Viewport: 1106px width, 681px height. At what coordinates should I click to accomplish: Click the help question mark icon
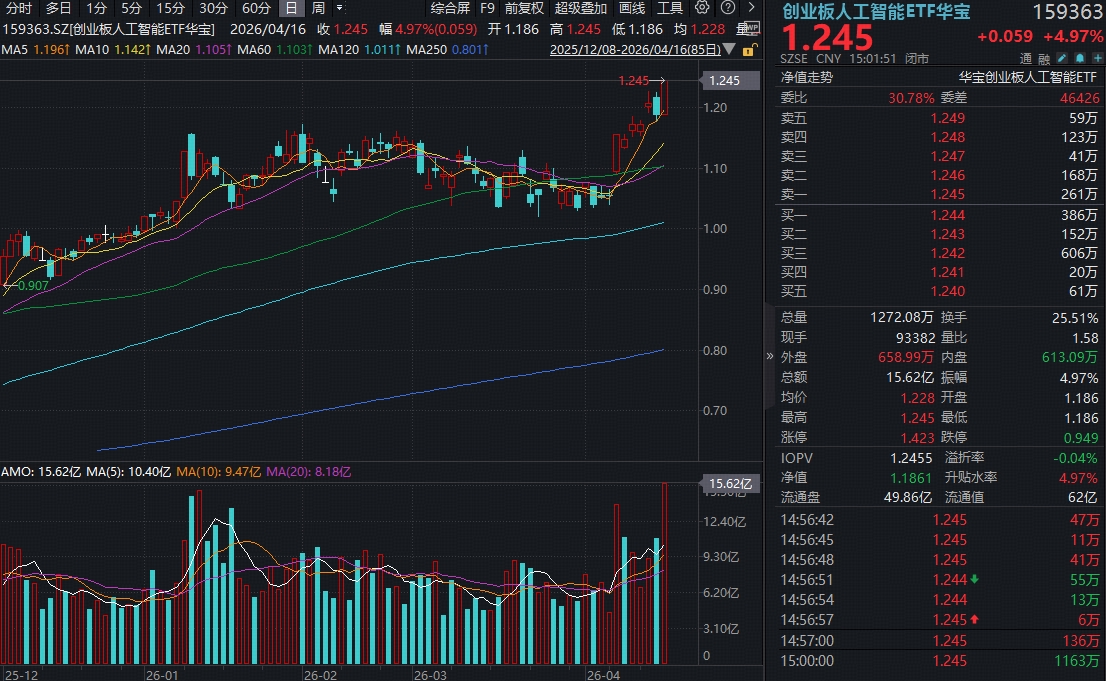coord(726,8)
